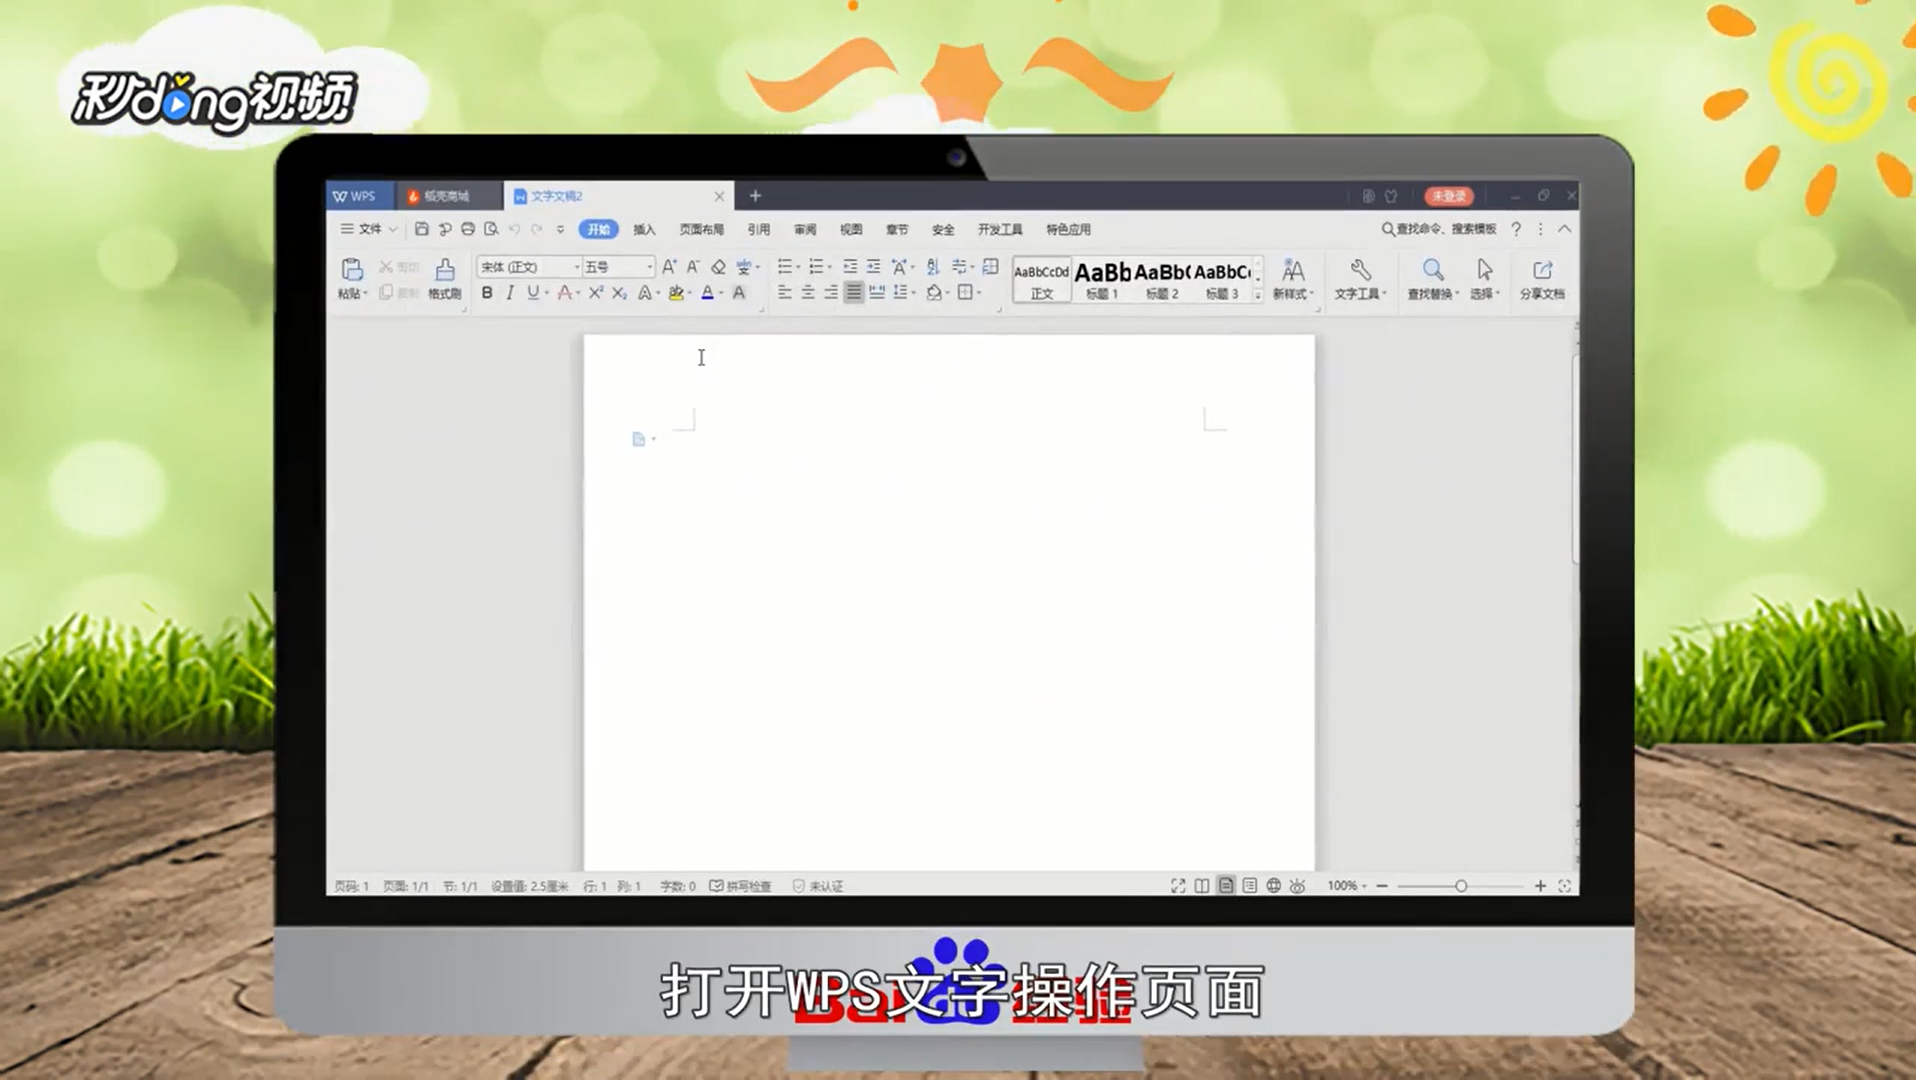This screenshot has width=1916, height=1080.
Task: Click the Undo arrow icon
Action: (514, 229)
